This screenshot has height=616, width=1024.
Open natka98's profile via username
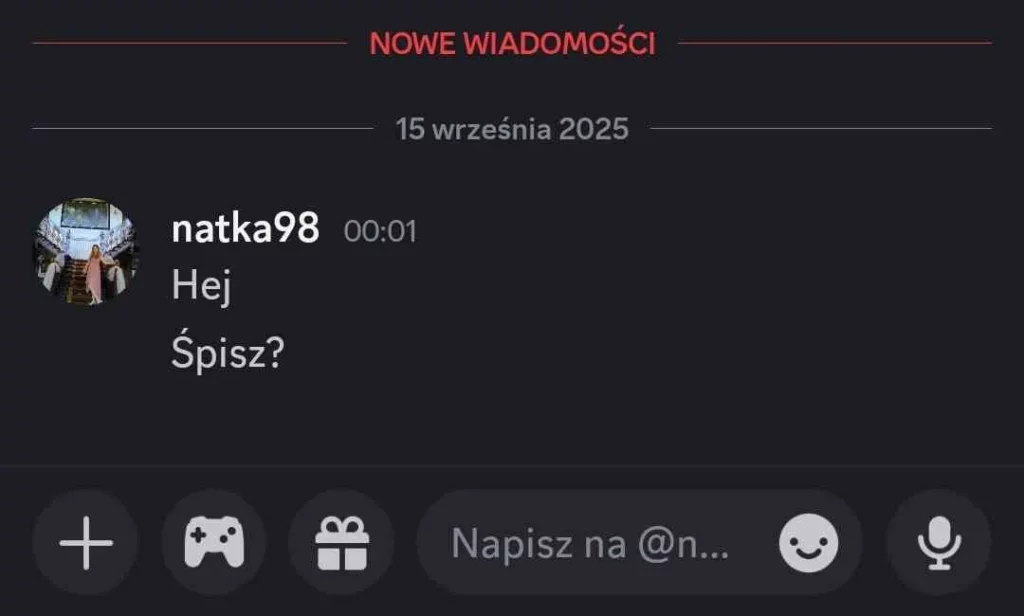[246, 229]
